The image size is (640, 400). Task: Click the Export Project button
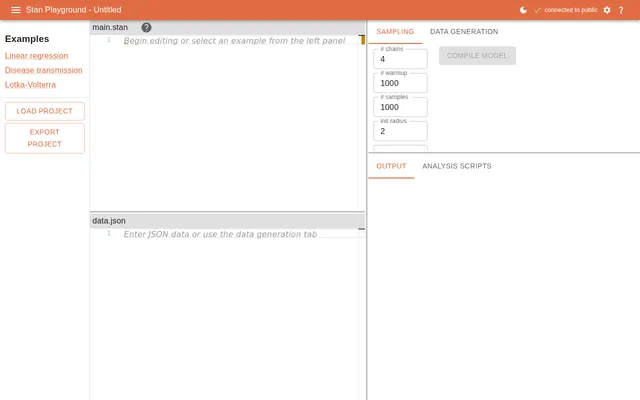point(44,138)
